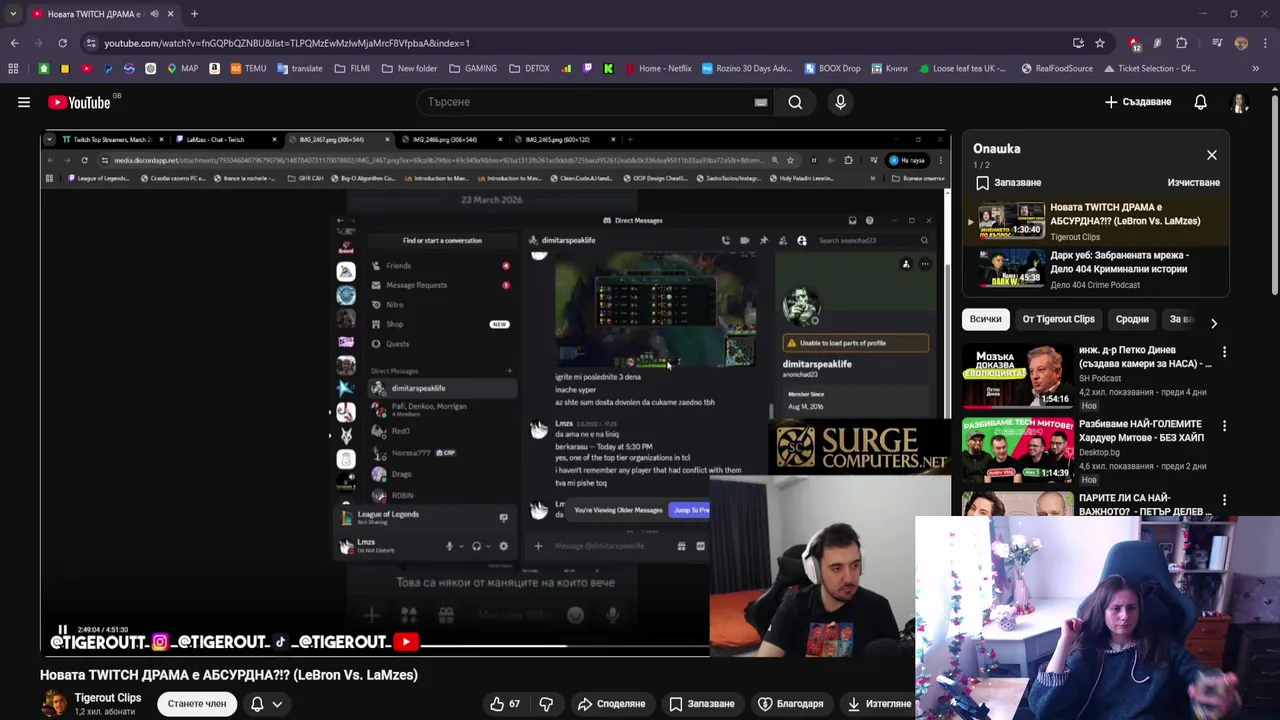The height and width of the screenshot is (720, 1280).
Task: Open options for ПАРИТЕ ЛИ СА НАЙ-ВАЖНОТО video
Action: [x=1224, y=500]
